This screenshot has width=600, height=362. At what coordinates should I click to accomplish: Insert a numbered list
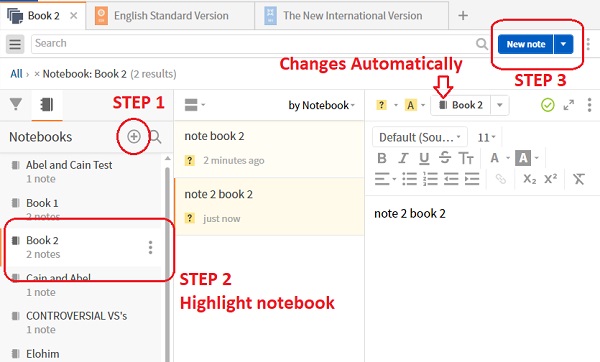click(430, 179)
